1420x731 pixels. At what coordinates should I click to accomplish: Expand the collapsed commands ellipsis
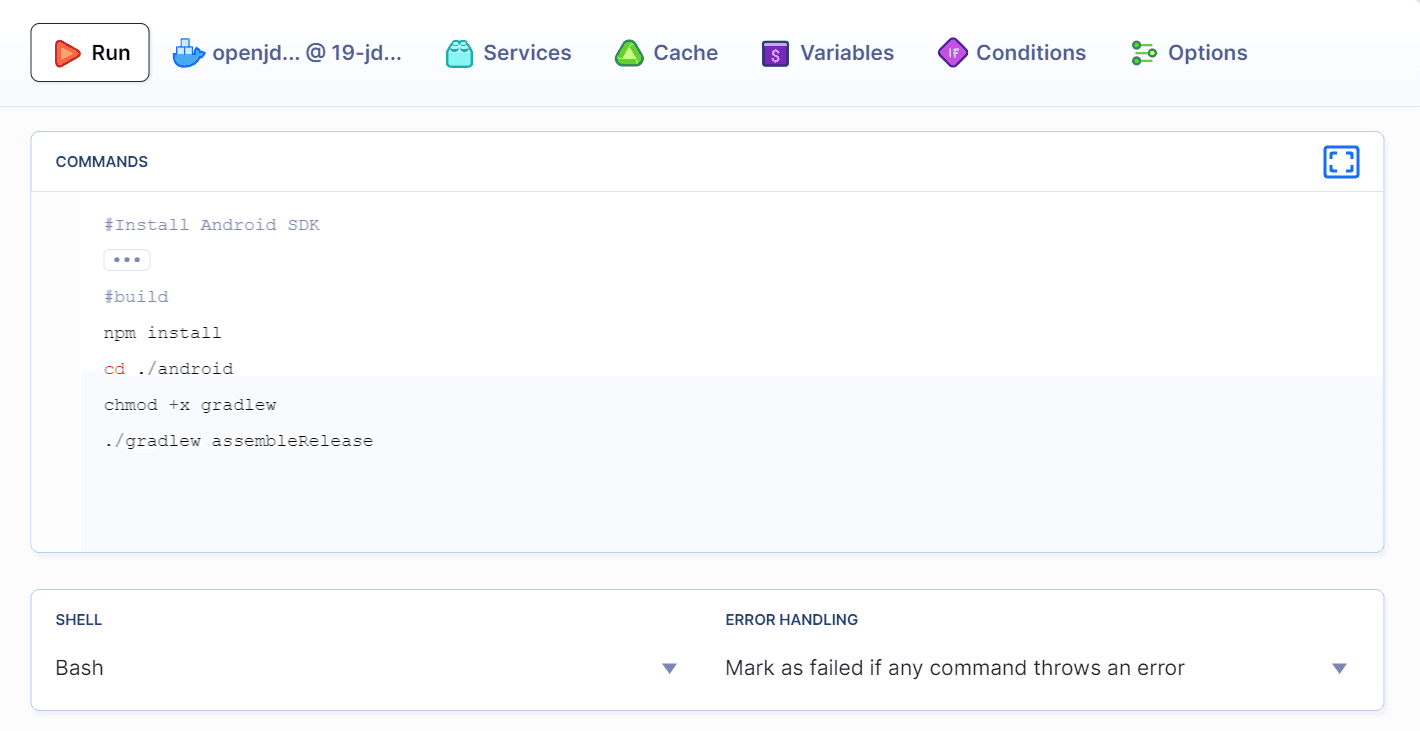pyautogui.click(x=127, y=259)
